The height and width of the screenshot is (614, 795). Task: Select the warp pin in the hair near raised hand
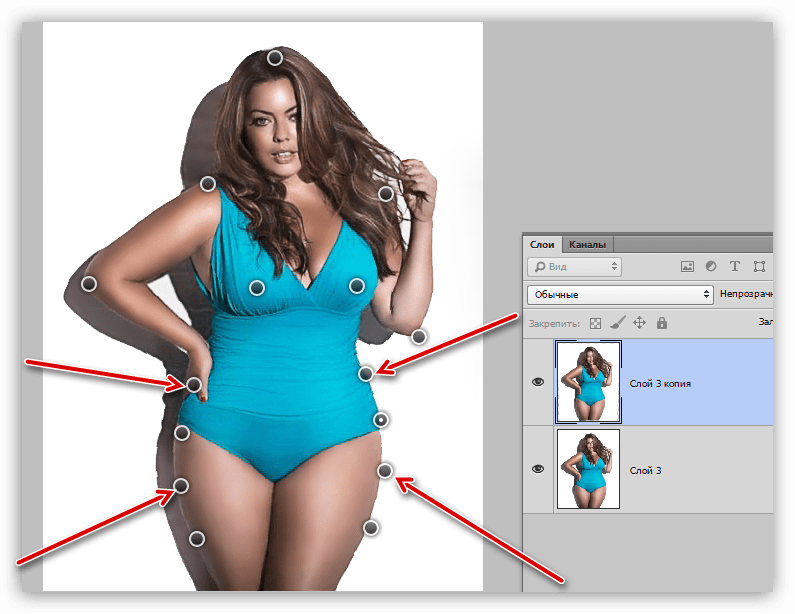386,194
